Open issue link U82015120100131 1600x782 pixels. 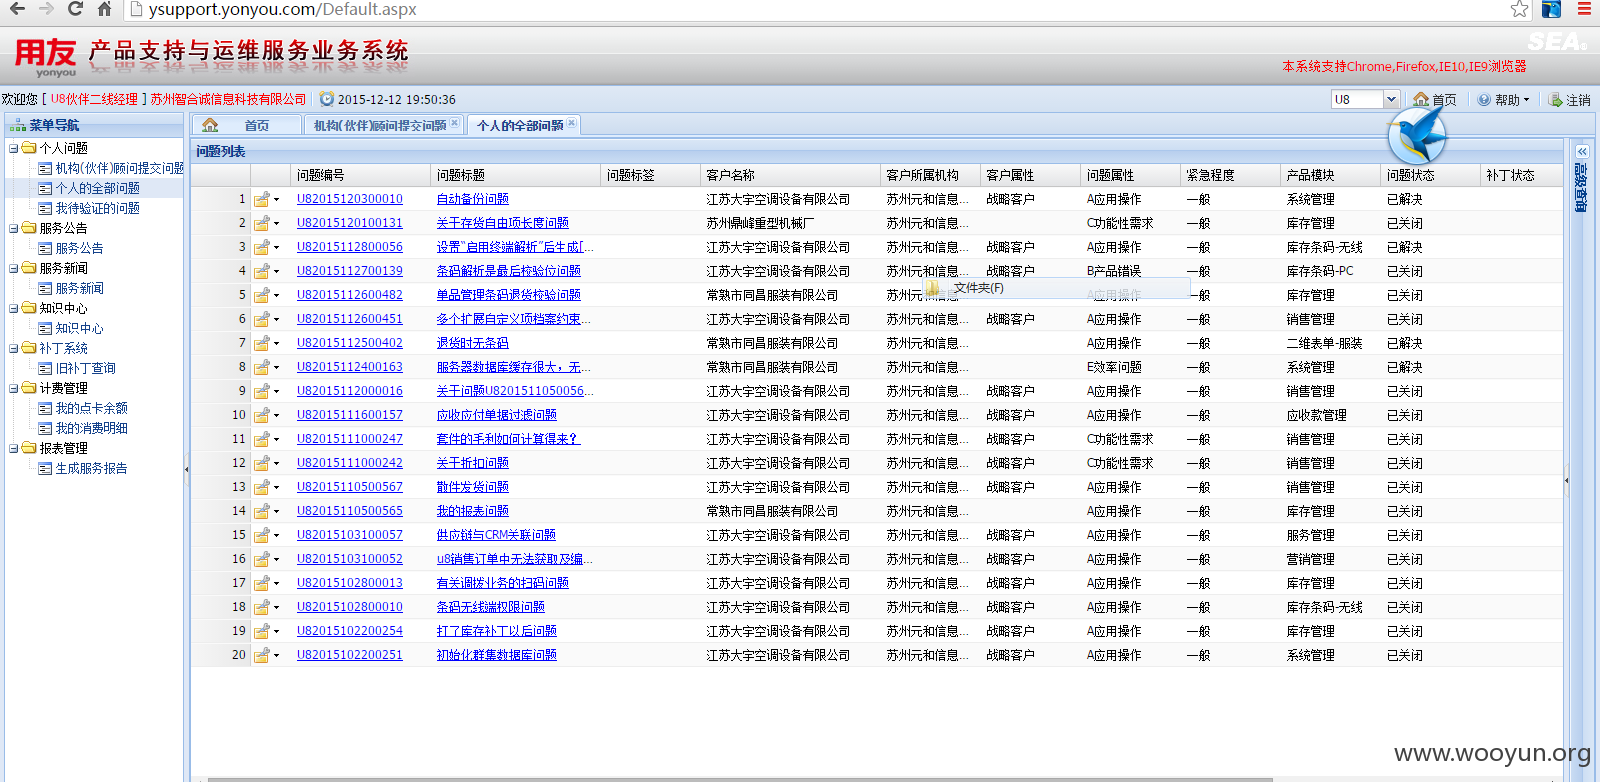click(x=349, y=223)
